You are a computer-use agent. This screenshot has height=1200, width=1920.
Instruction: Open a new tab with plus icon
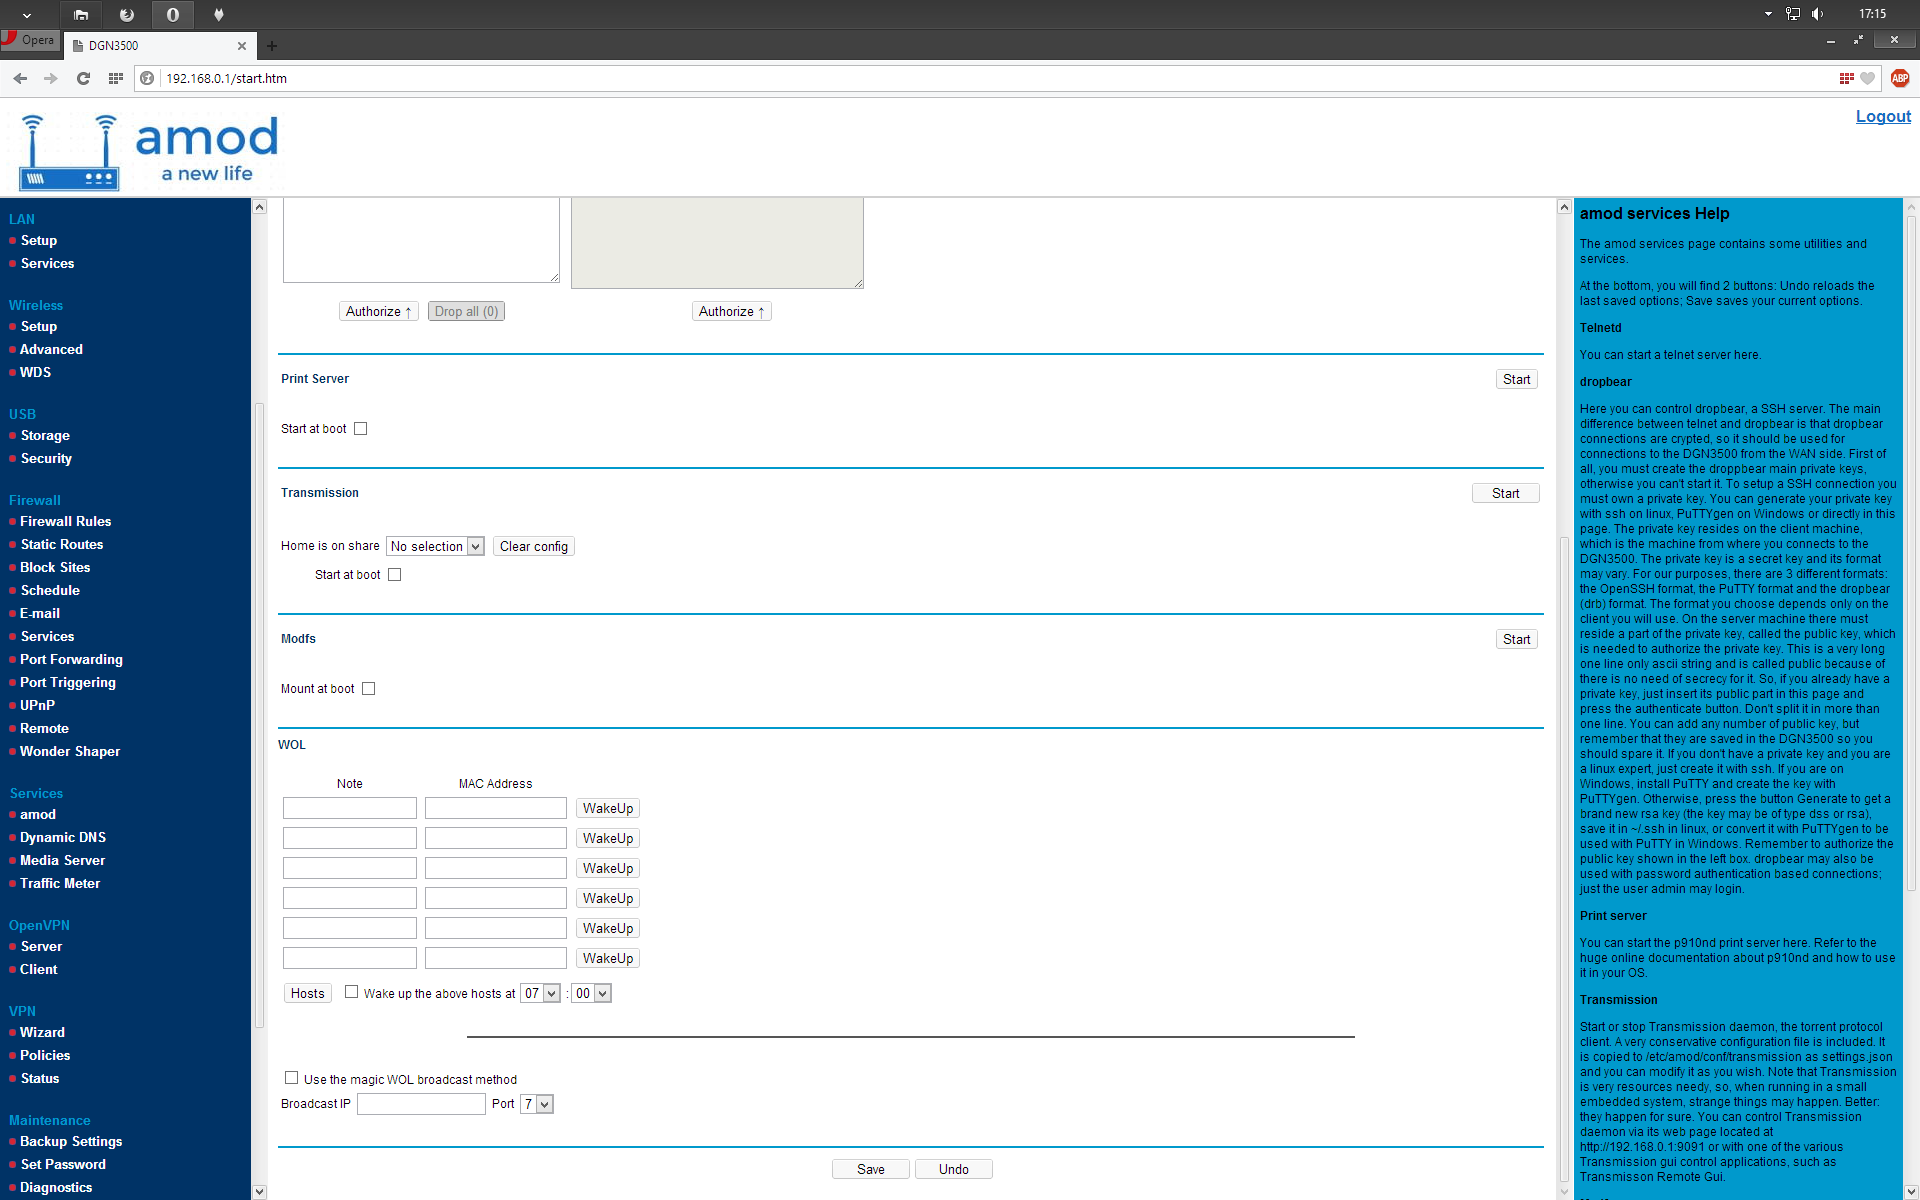271,46
